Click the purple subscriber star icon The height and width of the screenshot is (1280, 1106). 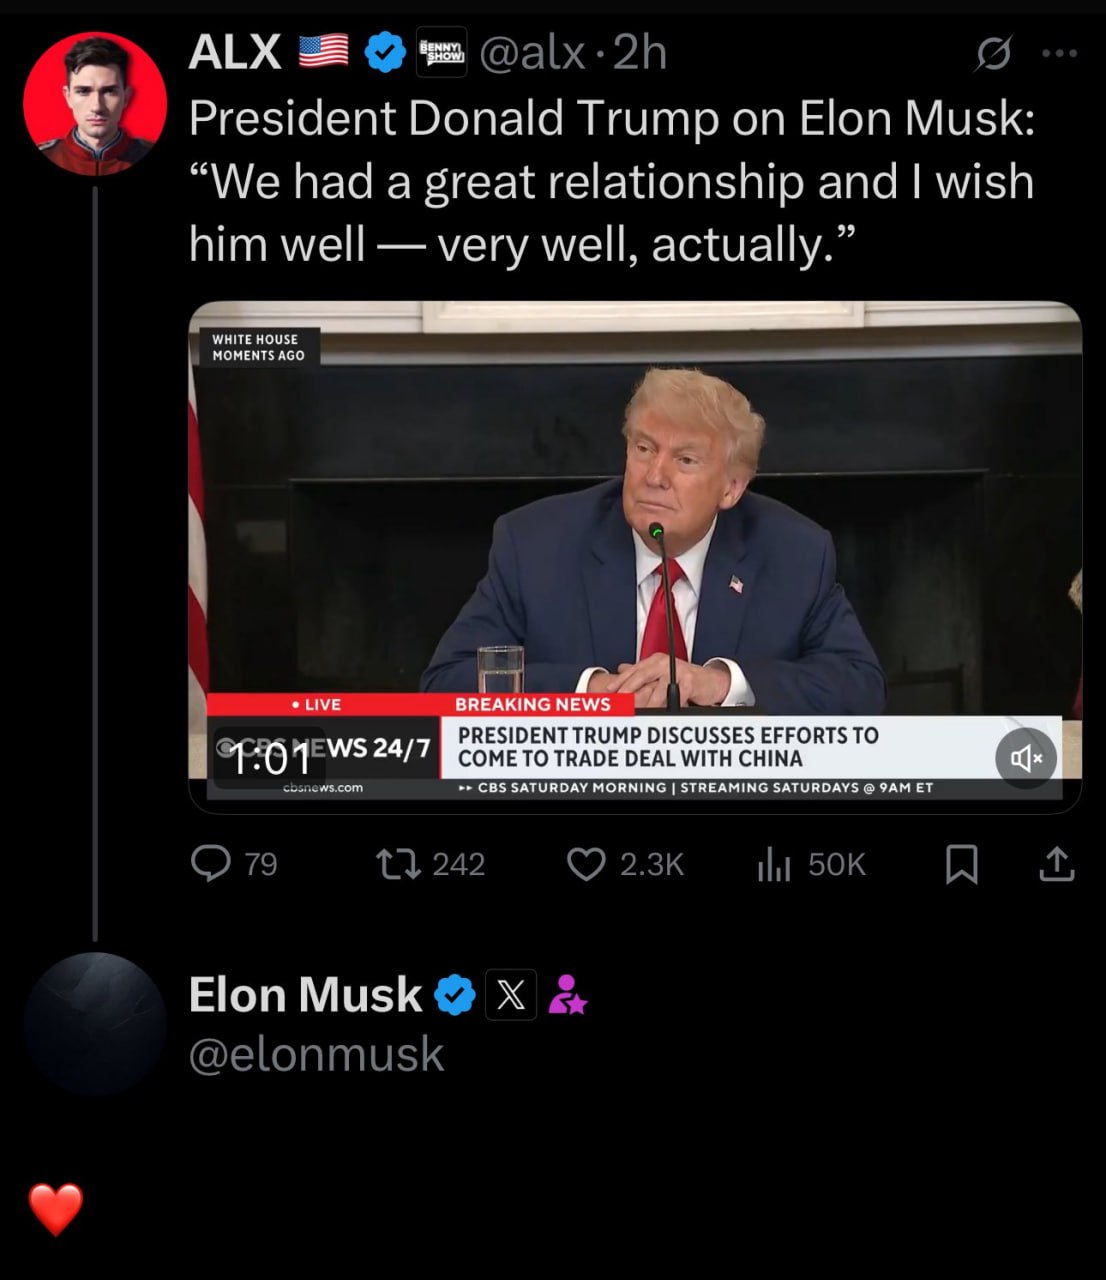pos(568,994)
